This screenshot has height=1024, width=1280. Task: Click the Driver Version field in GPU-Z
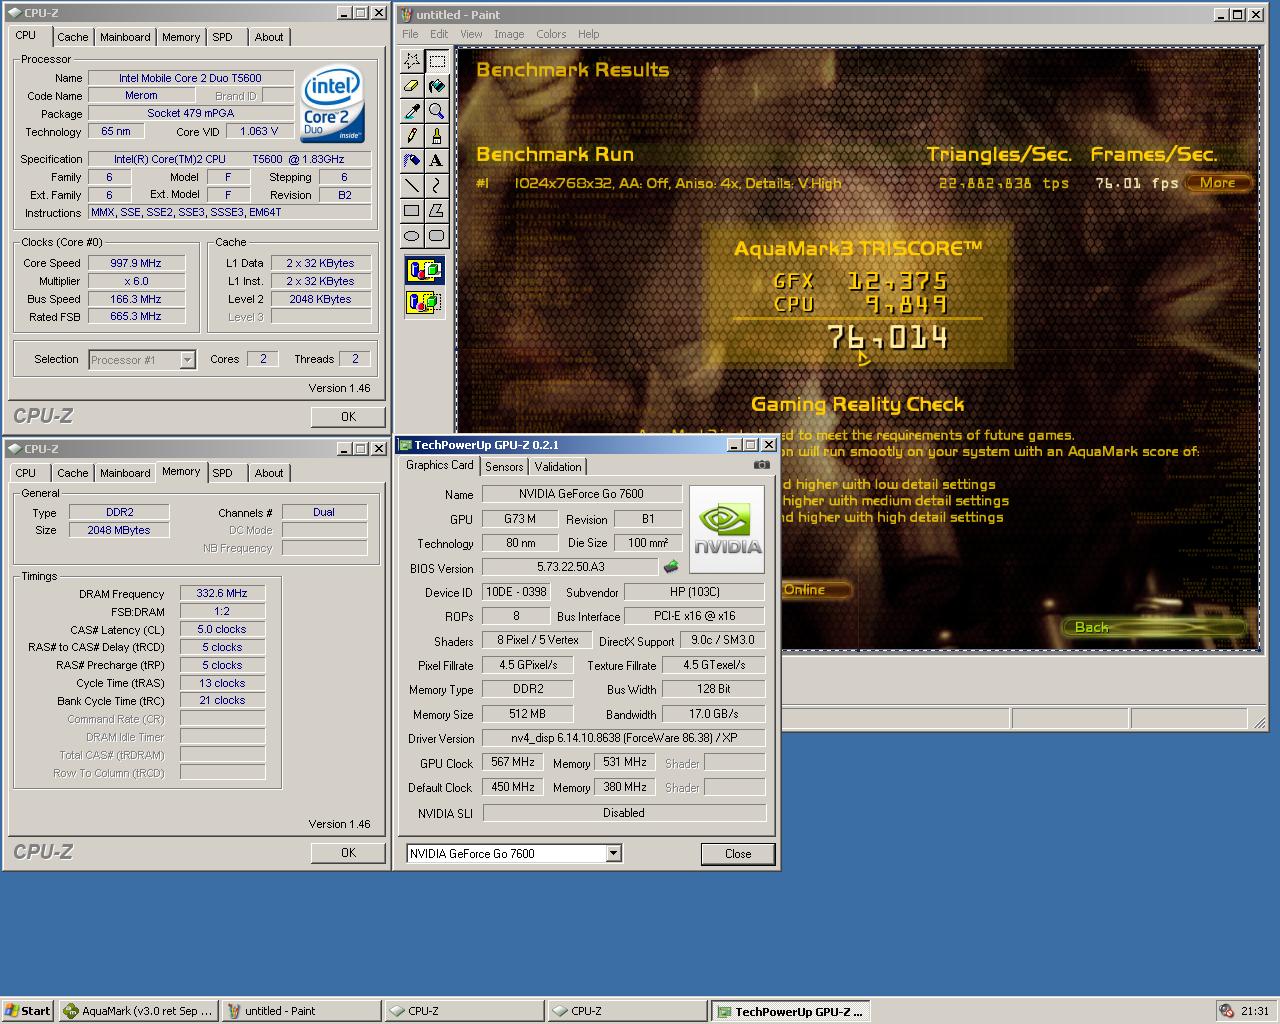pyautogui.click(x=624, y=738)
